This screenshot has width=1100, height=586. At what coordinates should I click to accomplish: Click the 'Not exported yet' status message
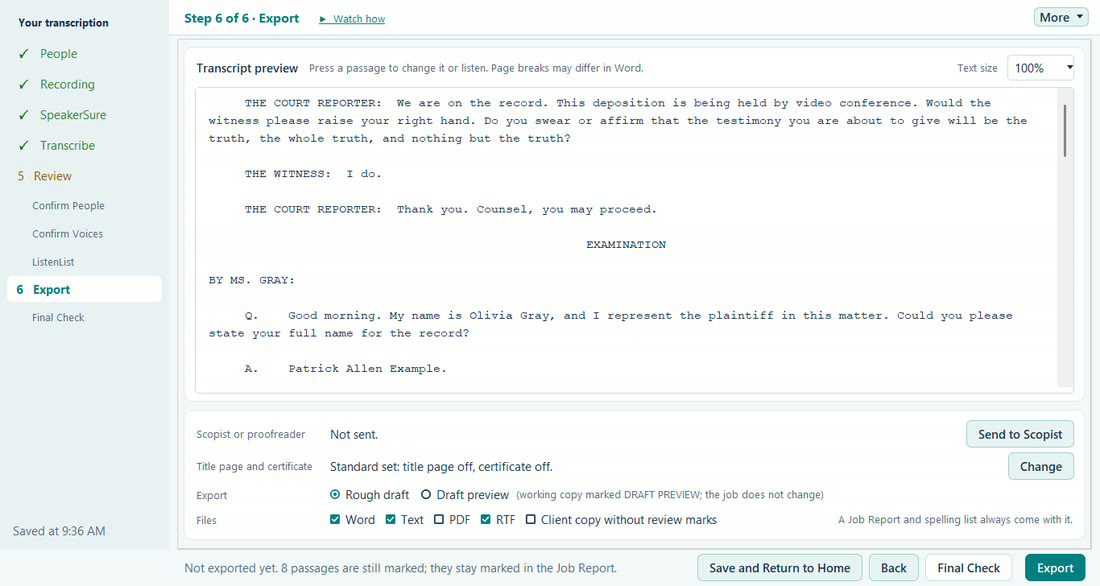401,568
